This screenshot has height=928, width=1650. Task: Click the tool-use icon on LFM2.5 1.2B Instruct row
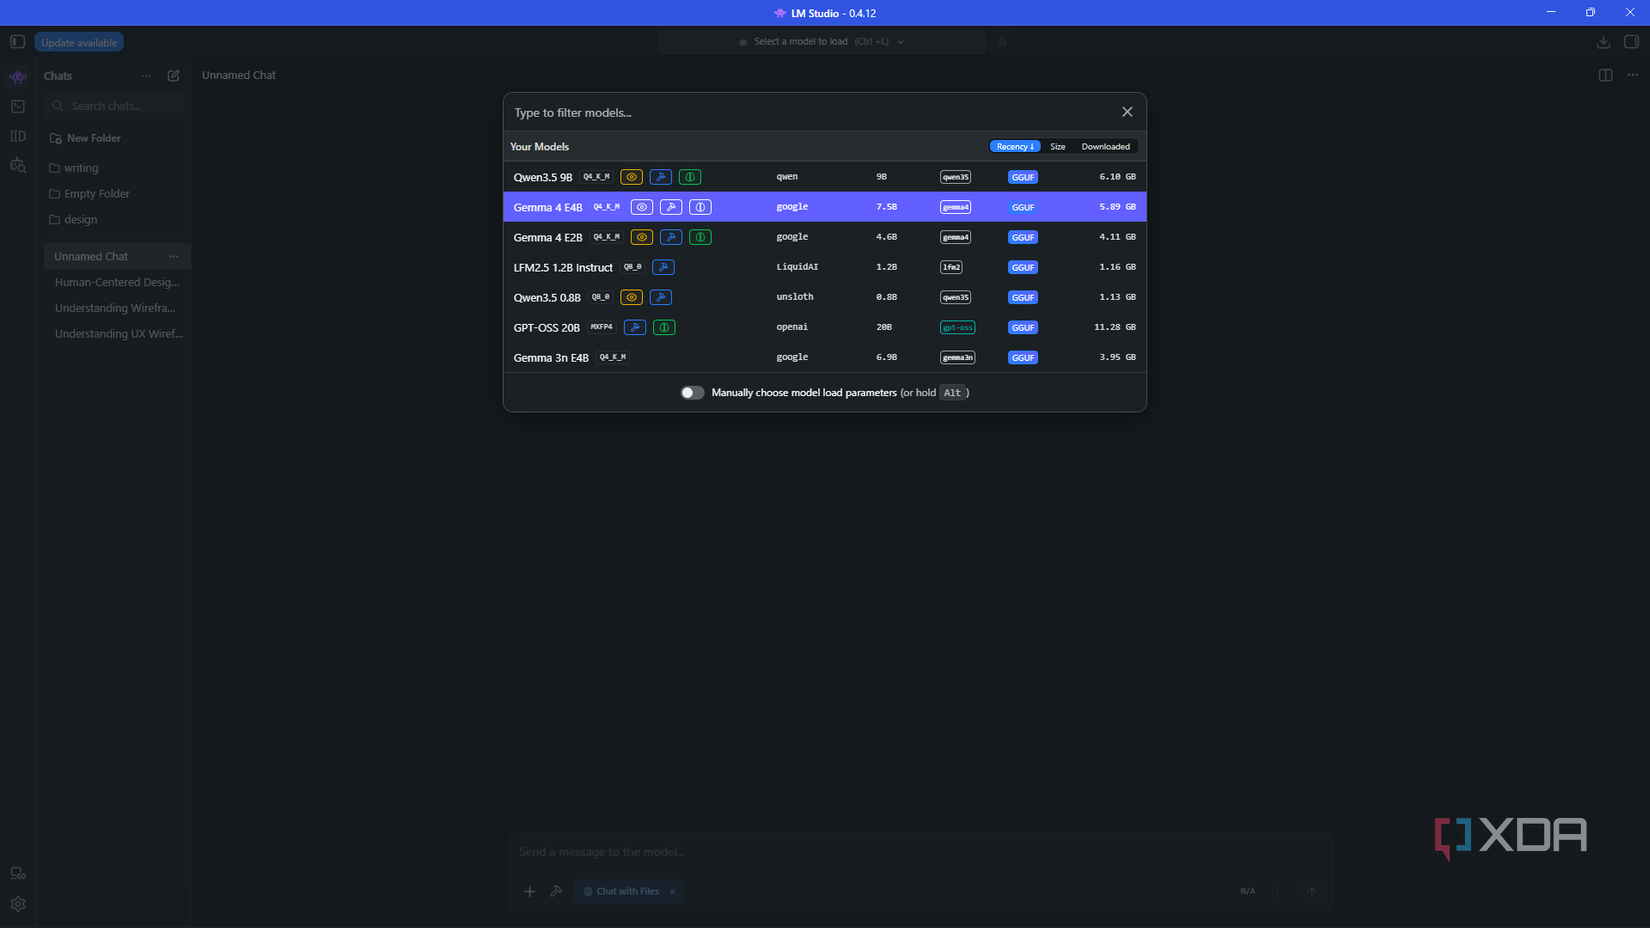click(663, 267)
